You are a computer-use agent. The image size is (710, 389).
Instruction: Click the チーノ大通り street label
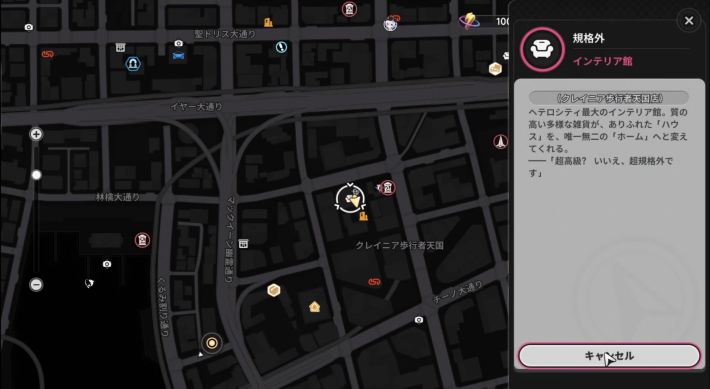[x=458, y=292]
